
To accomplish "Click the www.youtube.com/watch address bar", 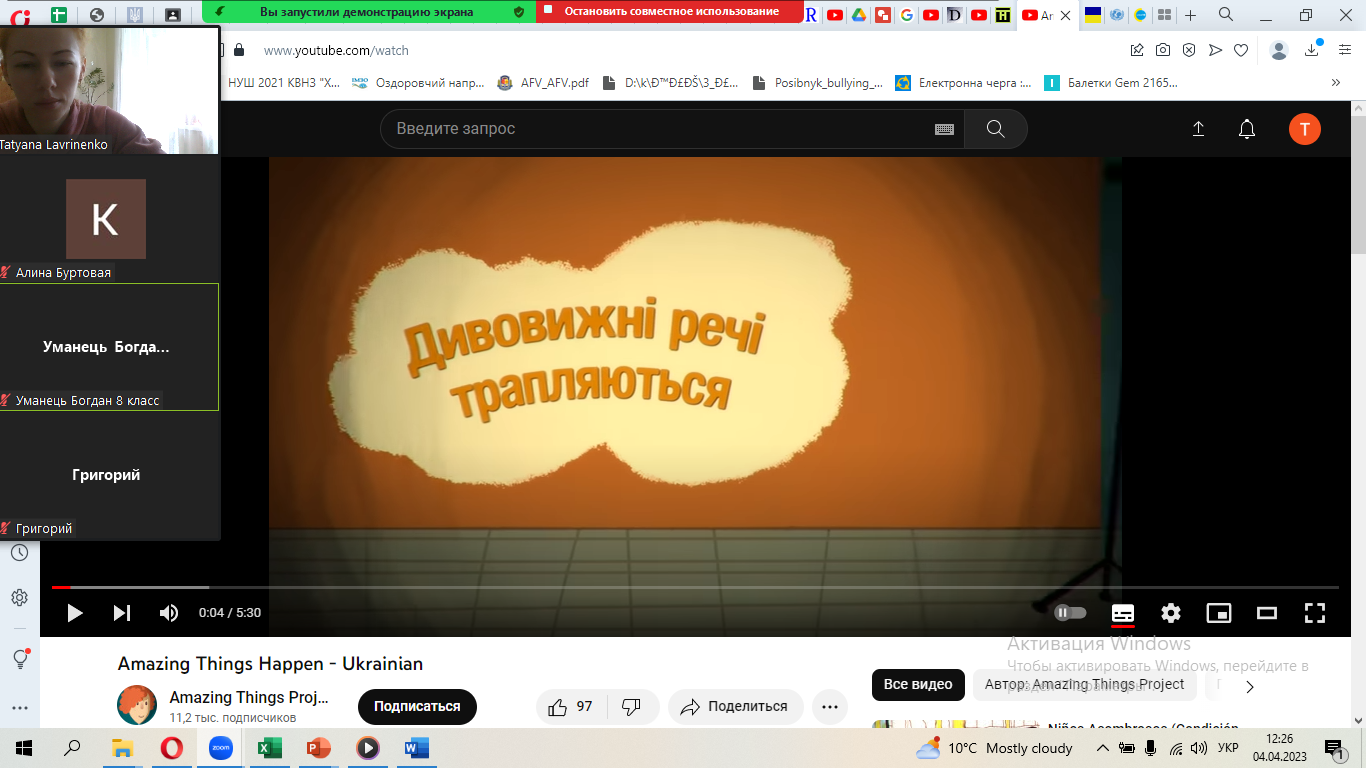I will 336,50.
